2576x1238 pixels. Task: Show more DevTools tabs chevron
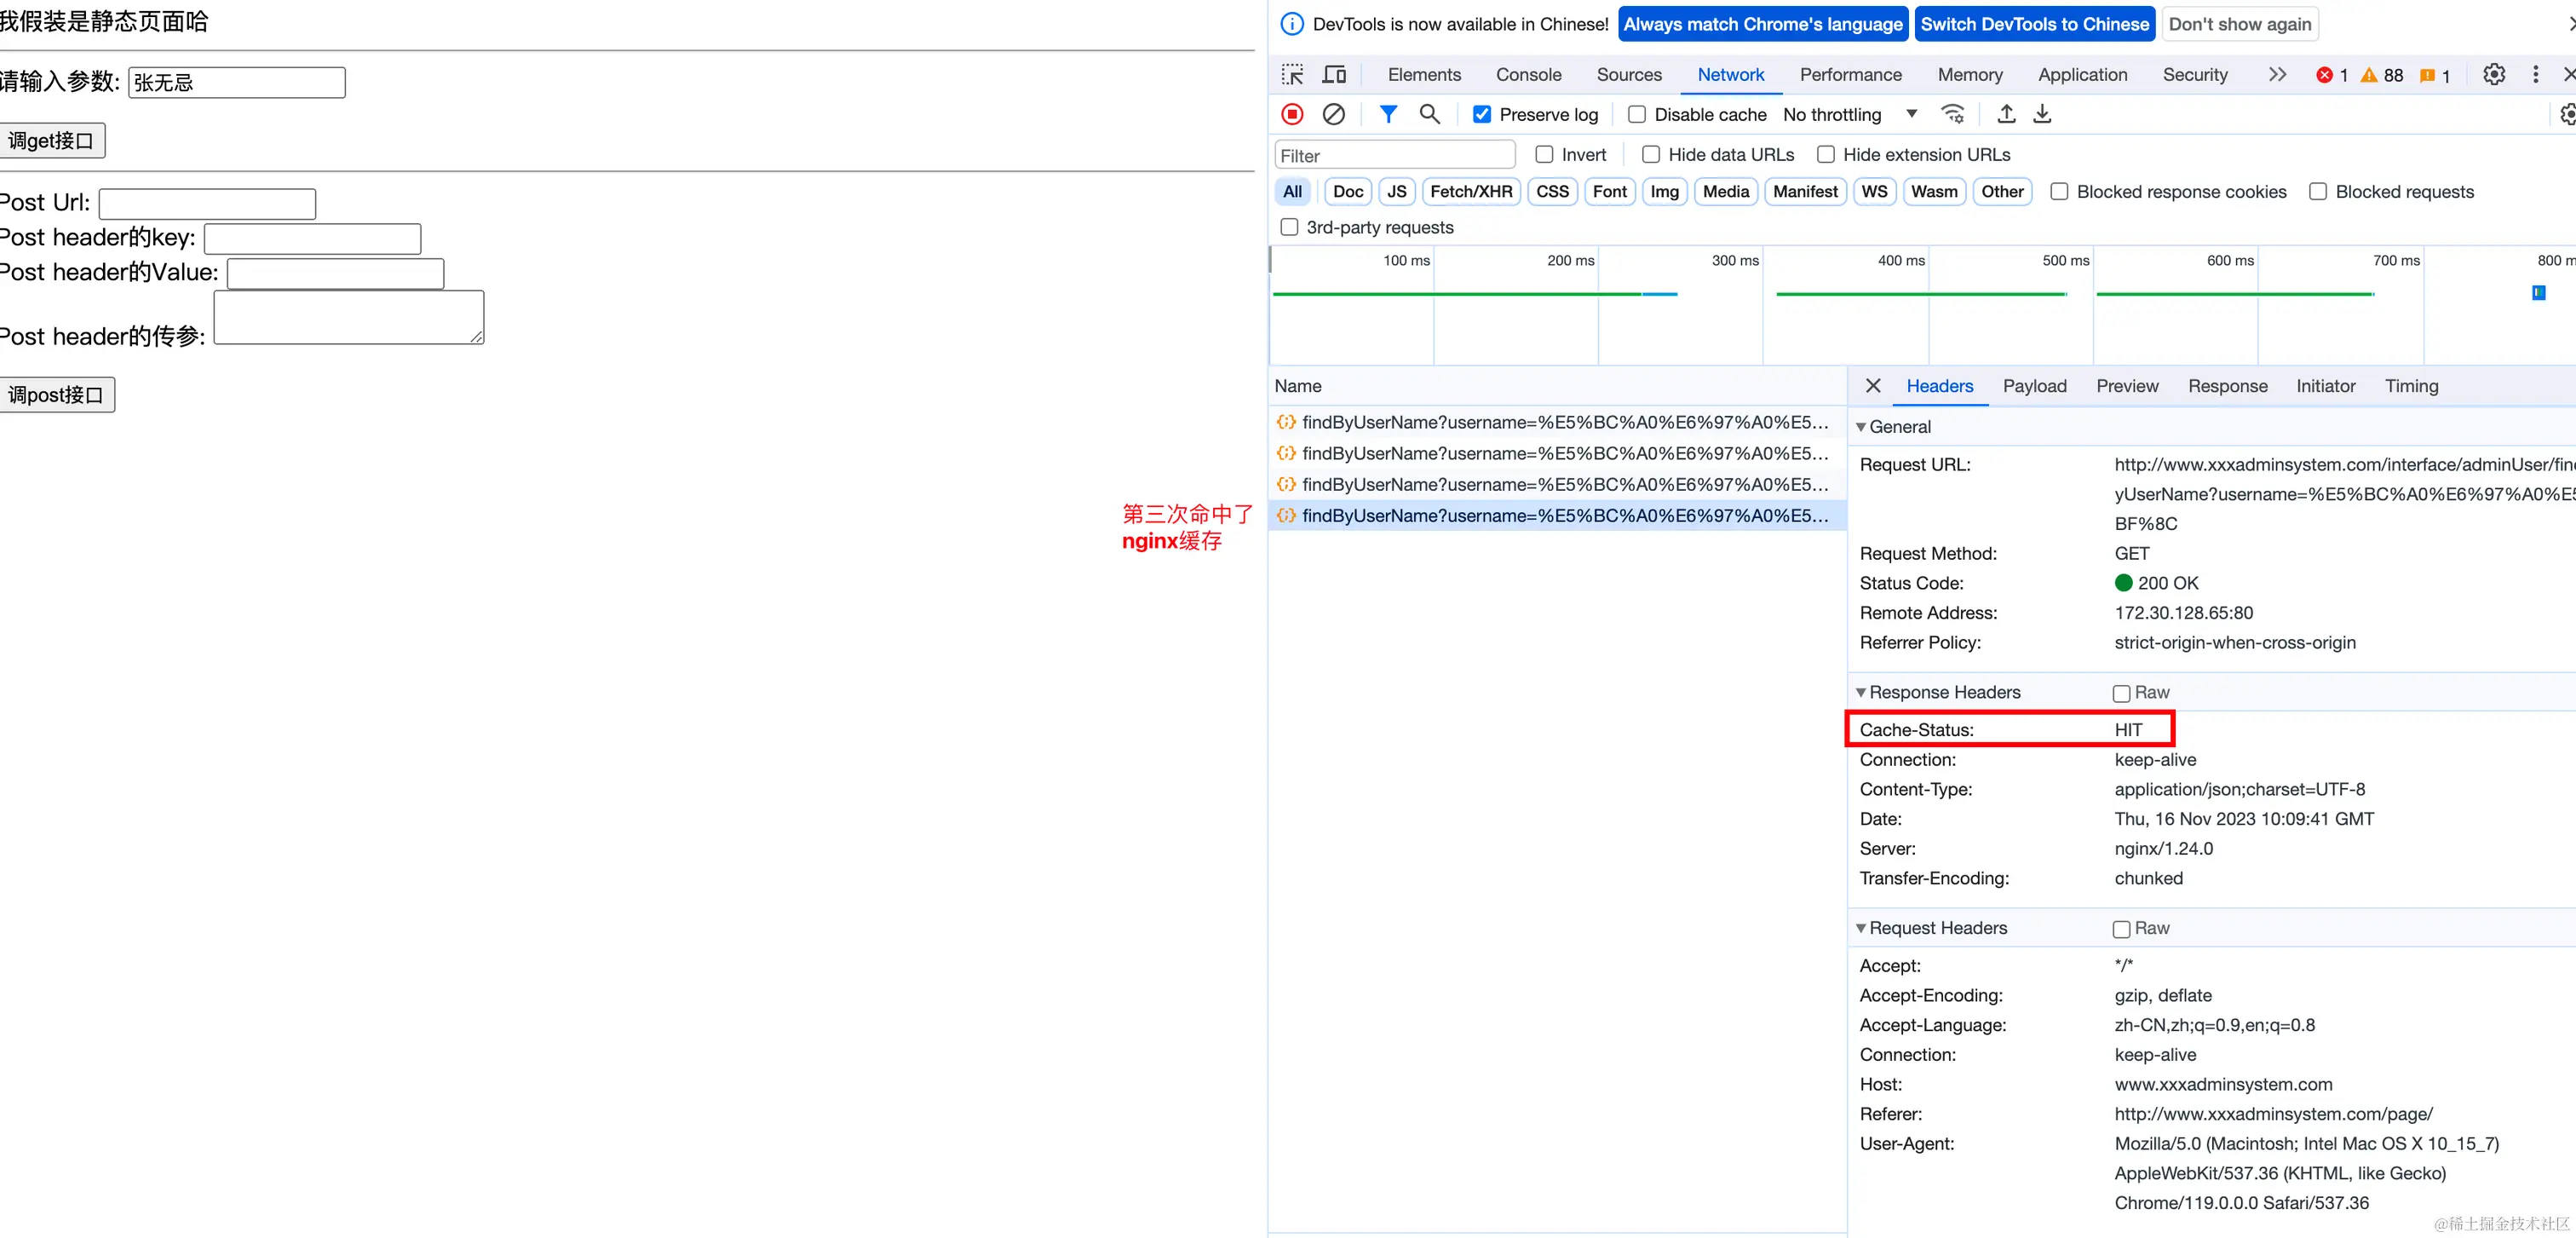click(x=2277, y=75)
